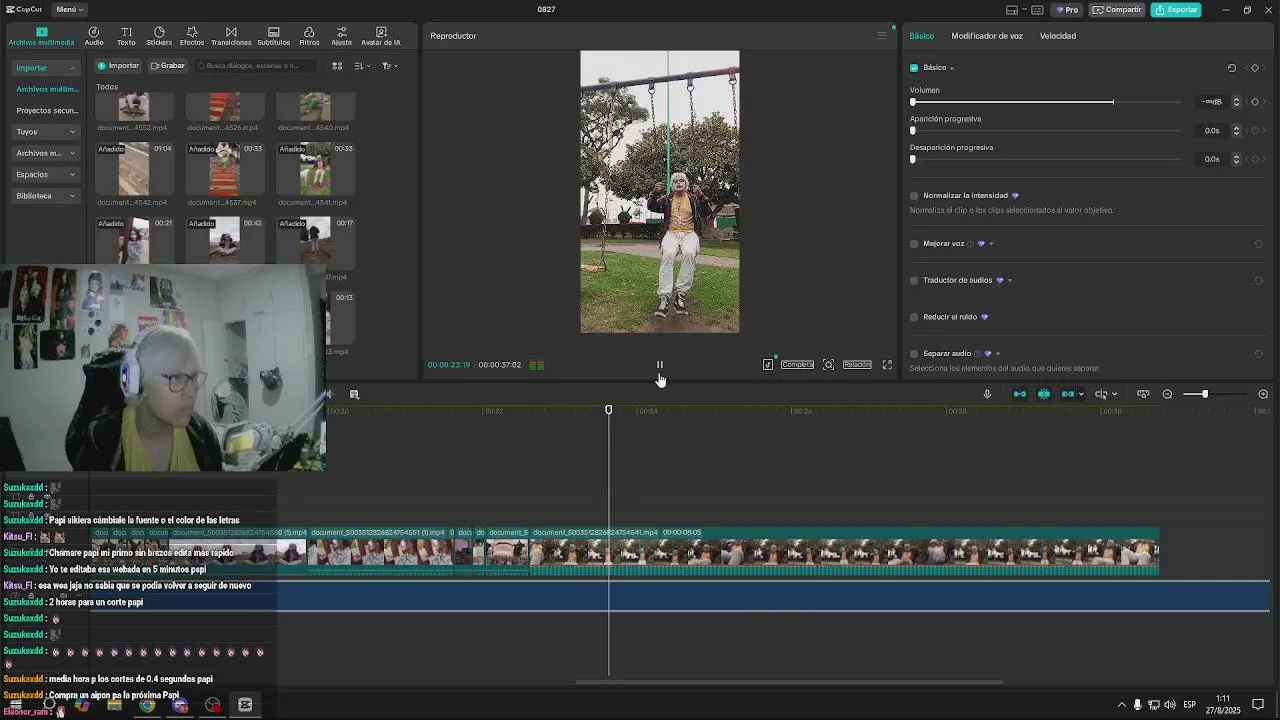Switch to the Velocidad tab
This screenshot has height=720, width=1280.
point(1058,36)
